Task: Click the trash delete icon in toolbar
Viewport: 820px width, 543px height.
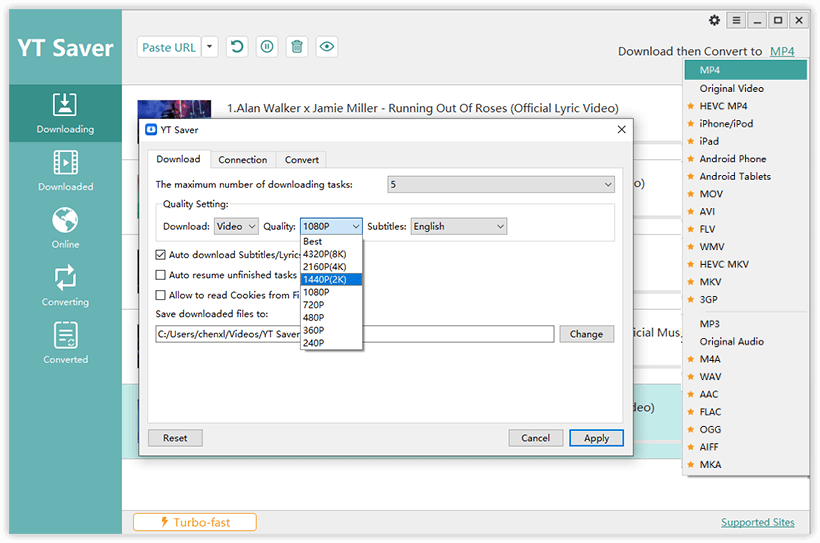Action: (297, 47)
